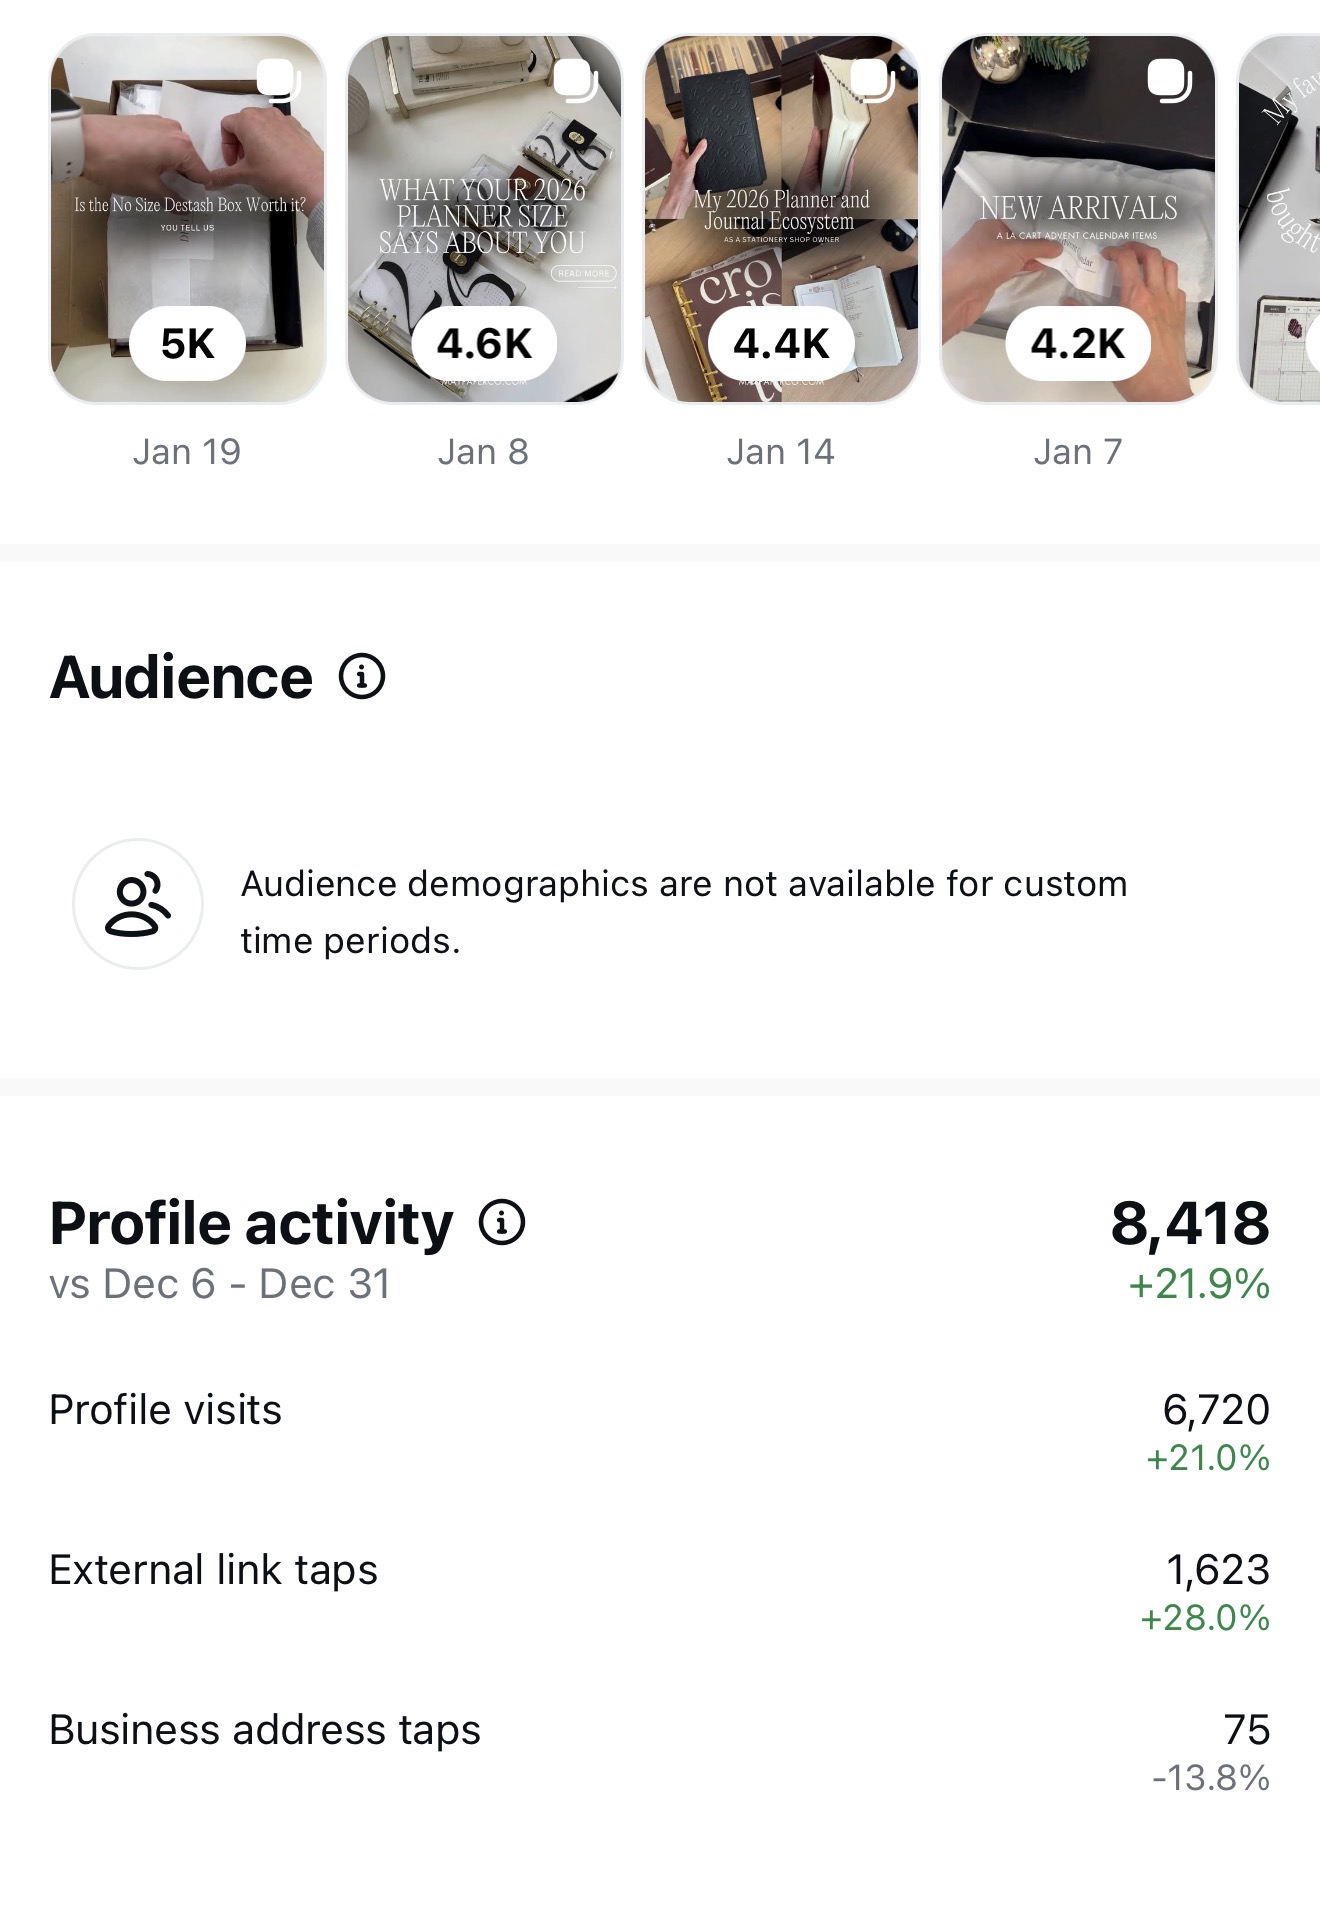Open the partially visible fifth post
This screenshot has height=1932, width=1320.
[1282, 220]
